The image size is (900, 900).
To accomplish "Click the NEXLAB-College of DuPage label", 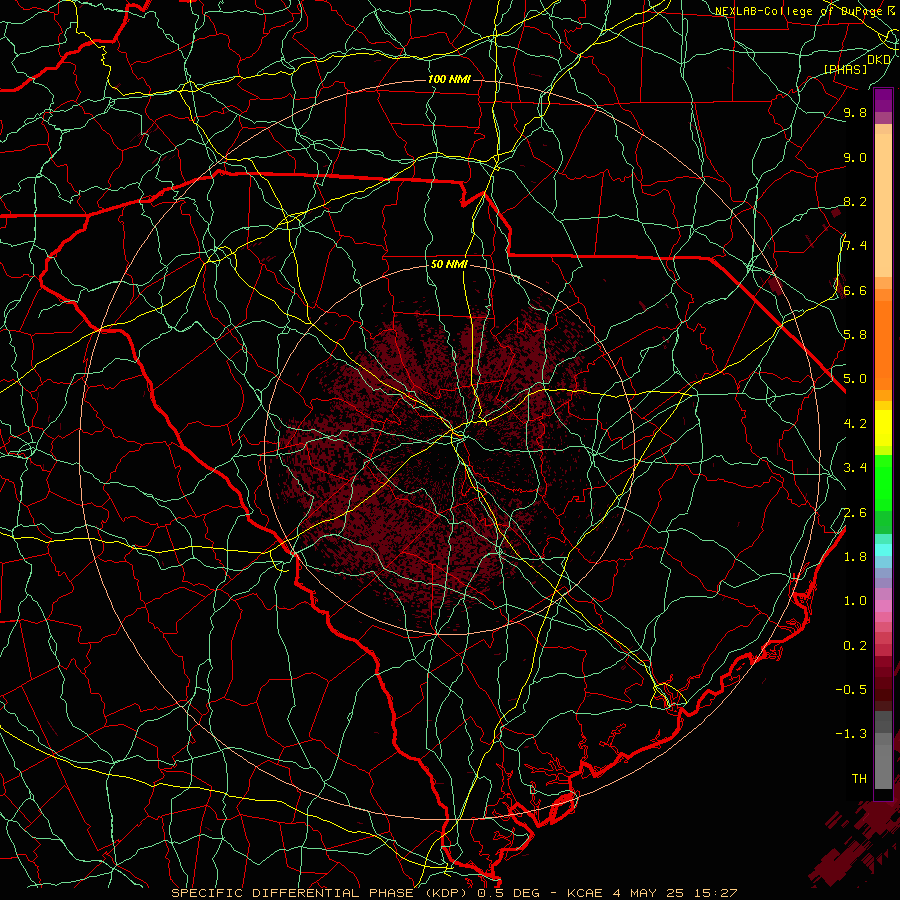I will tap(807, 11).
